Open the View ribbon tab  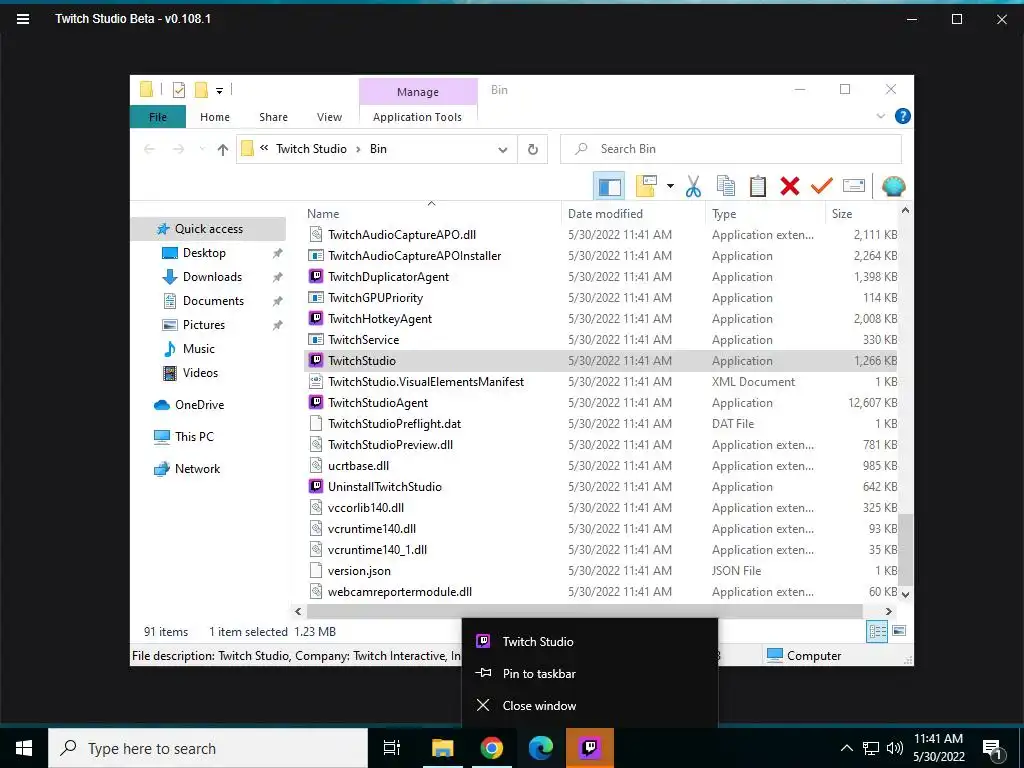(329, 117)
